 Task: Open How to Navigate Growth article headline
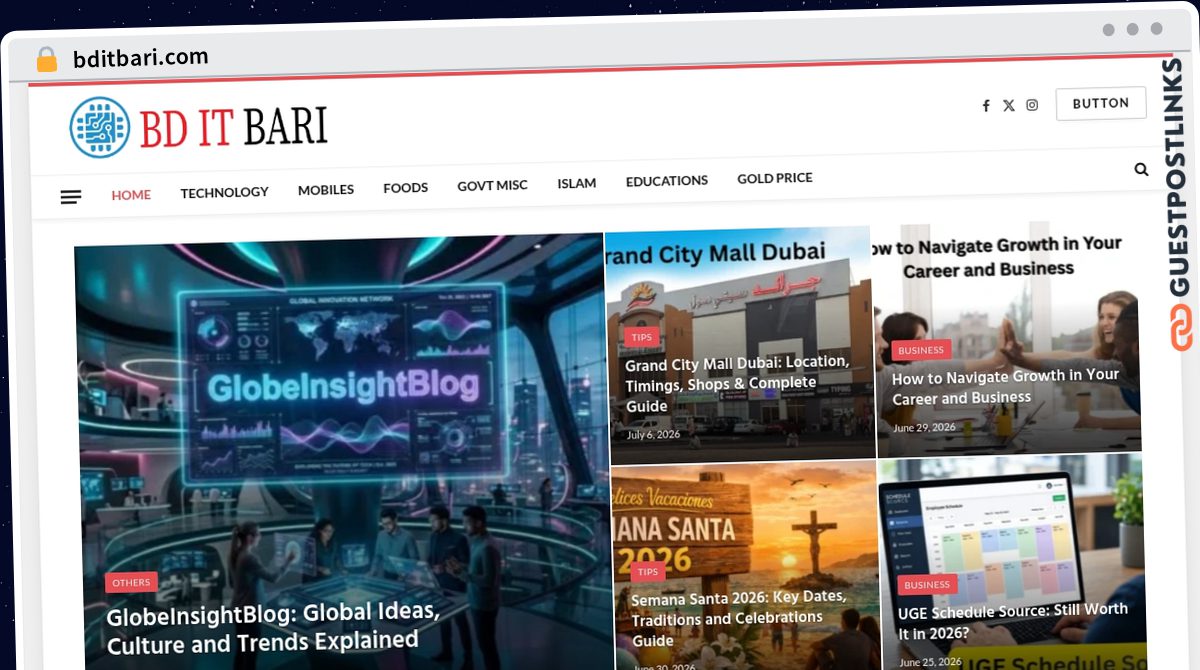[x=1006, y=386]
